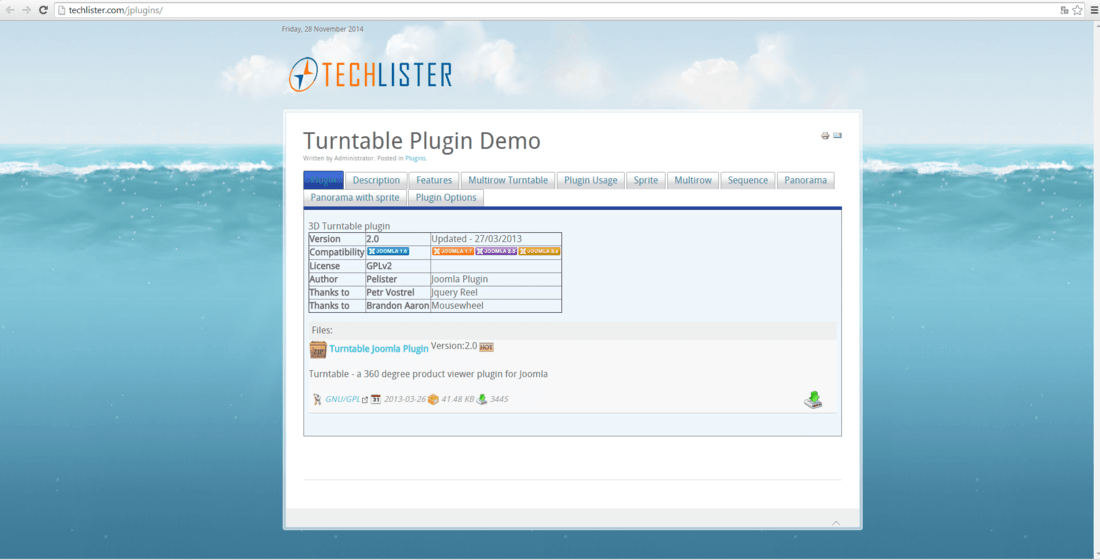Click the 'Friday, 28 November 2014' date
This screenshot has height=560, width=1100.
(323, 29)
